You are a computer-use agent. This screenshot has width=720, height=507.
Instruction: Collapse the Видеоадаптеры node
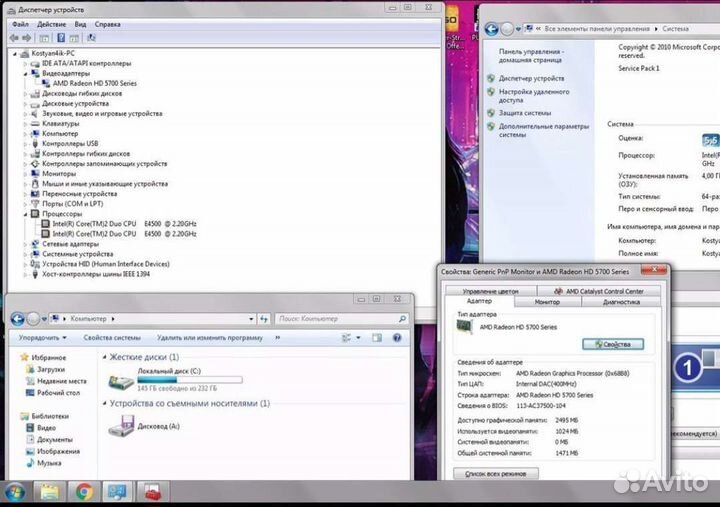[25, 74]
